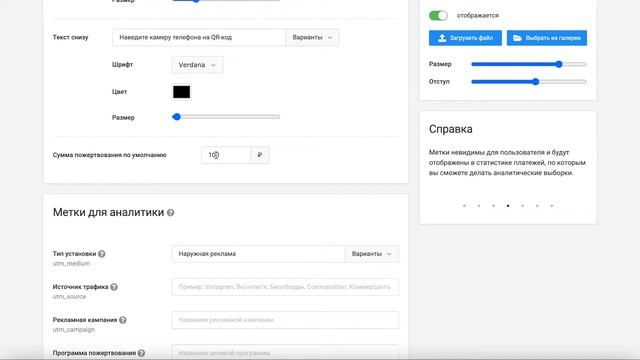Click help icon beside Рекламная кампания
This screenshot has width=640, height=360.
point(122,320)
